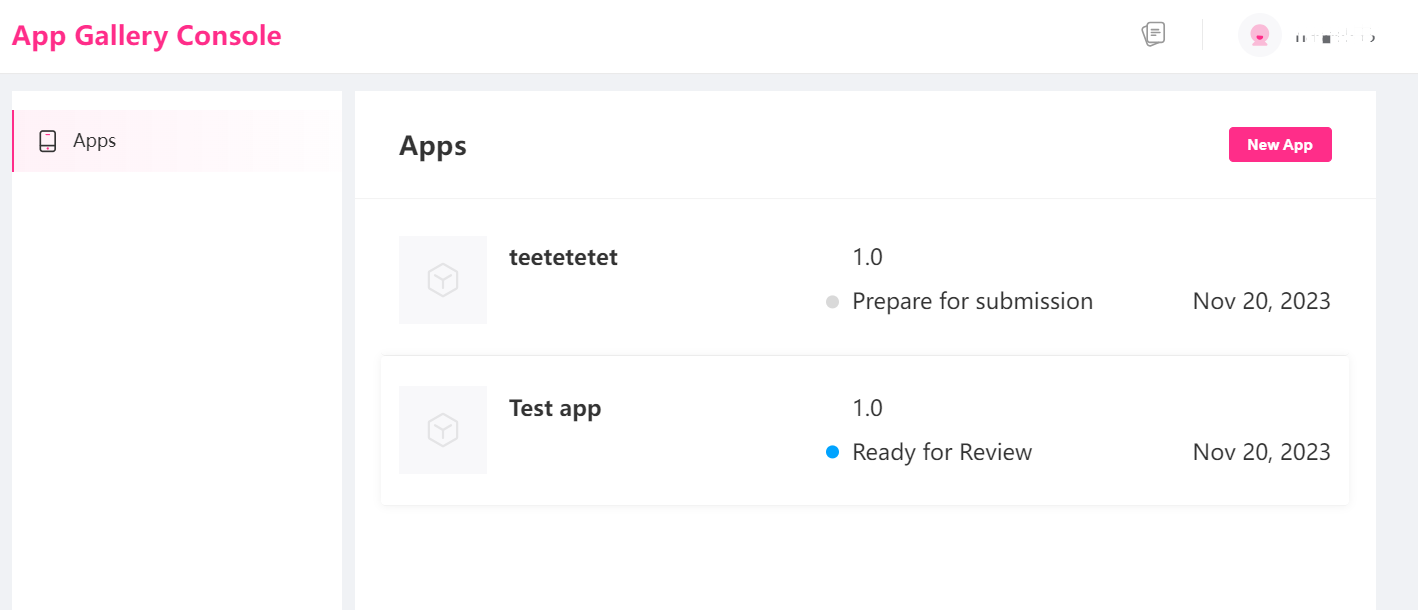
Task: Click version 1.0 of teetetetet
Action: [867, 257]
